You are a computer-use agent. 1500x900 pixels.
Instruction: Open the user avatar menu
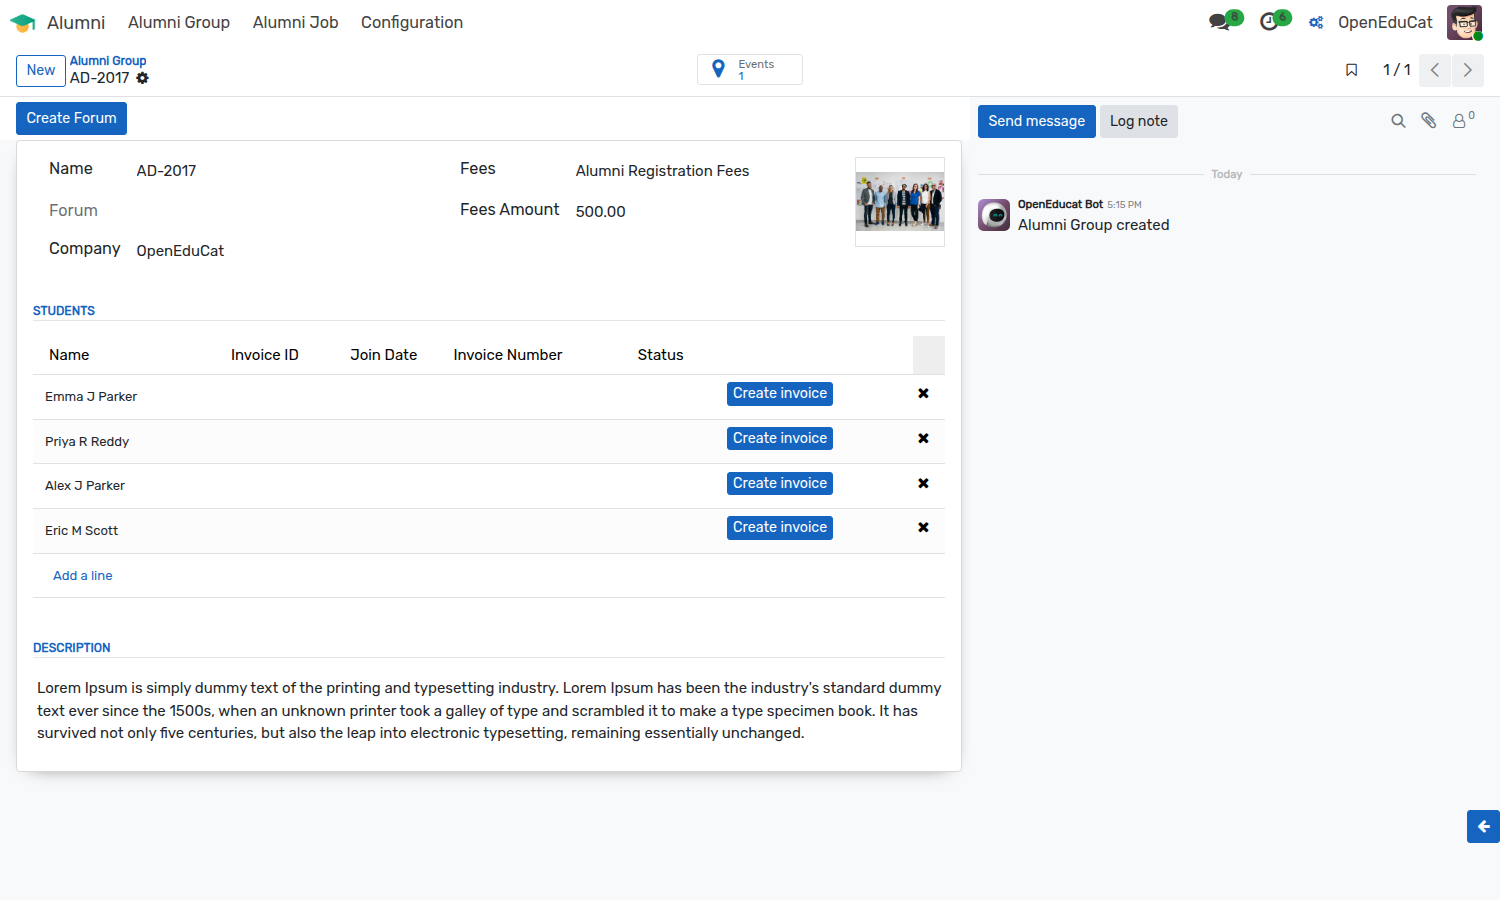pos(1464,22)
